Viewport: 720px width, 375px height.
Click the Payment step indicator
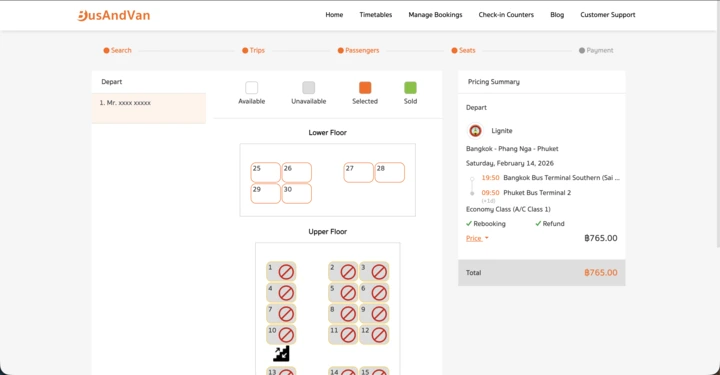point(596,50)
